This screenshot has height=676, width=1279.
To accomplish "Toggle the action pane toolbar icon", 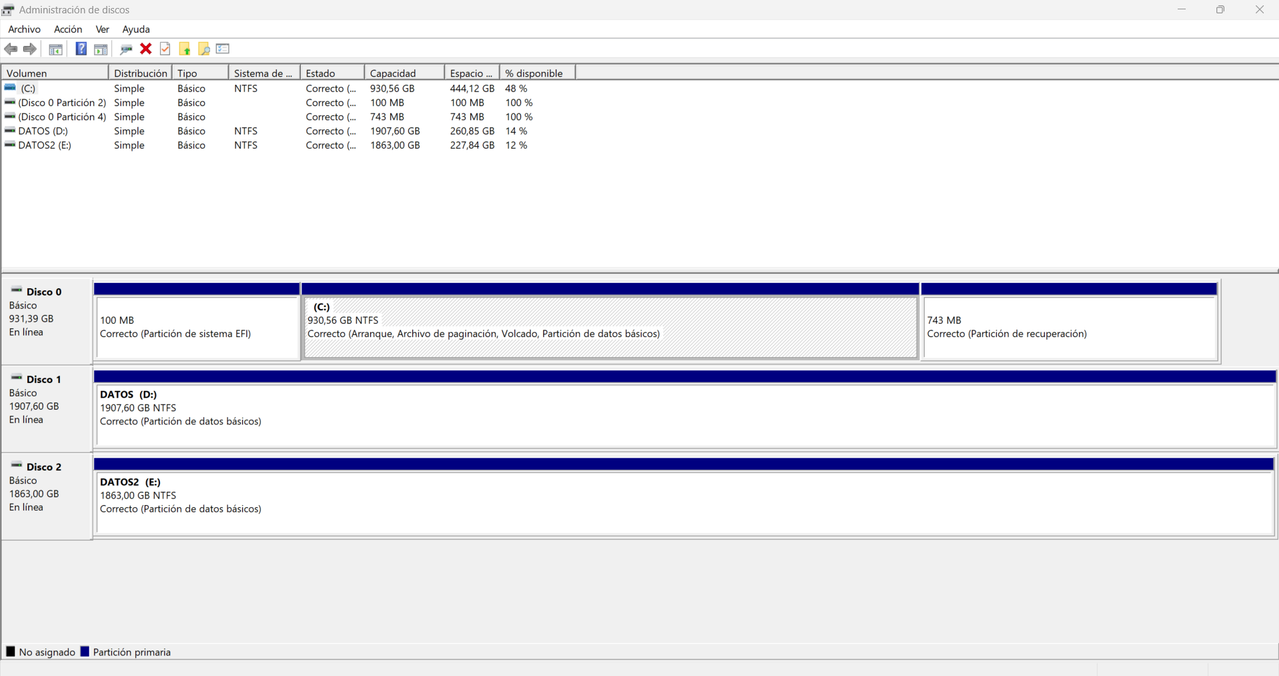I will pos(101,49).
